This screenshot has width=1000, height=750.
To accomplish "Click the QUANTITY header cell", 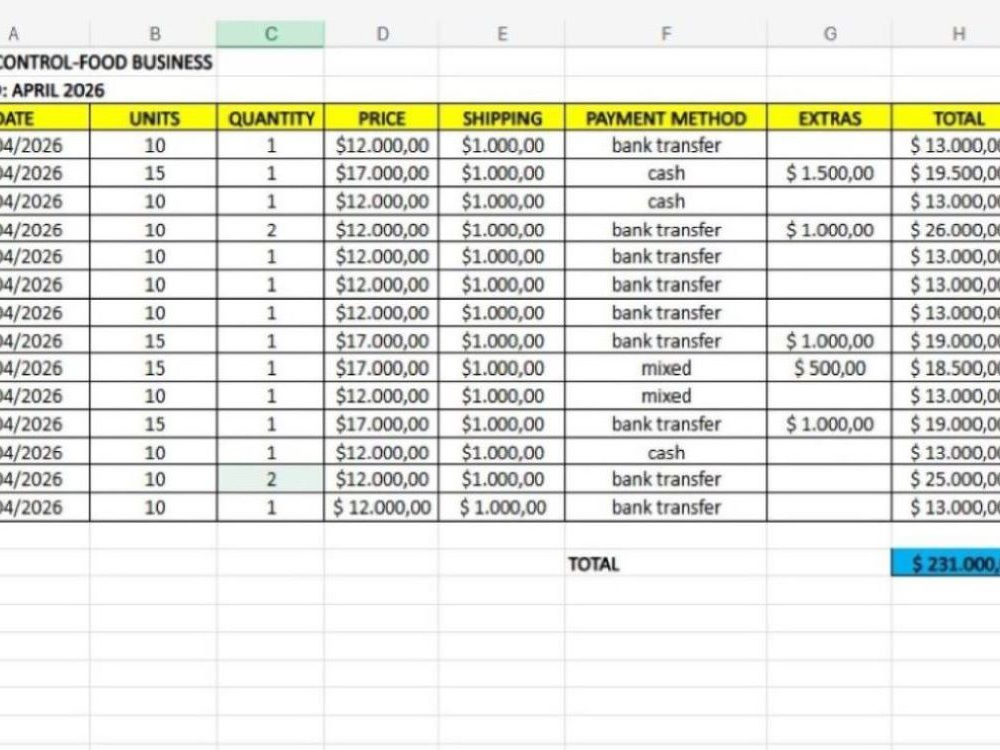I will click(x=270, y=118).
